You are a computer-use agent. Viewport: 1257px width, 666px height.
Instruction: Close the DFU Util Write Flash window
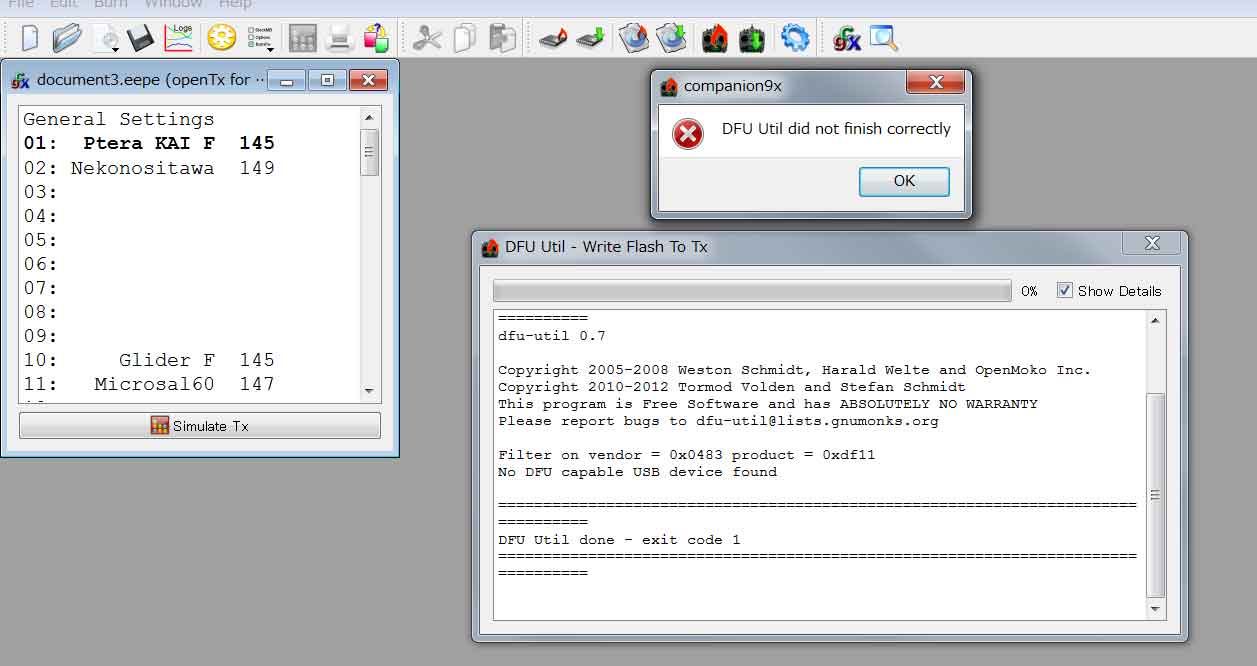pos(1152,243)
